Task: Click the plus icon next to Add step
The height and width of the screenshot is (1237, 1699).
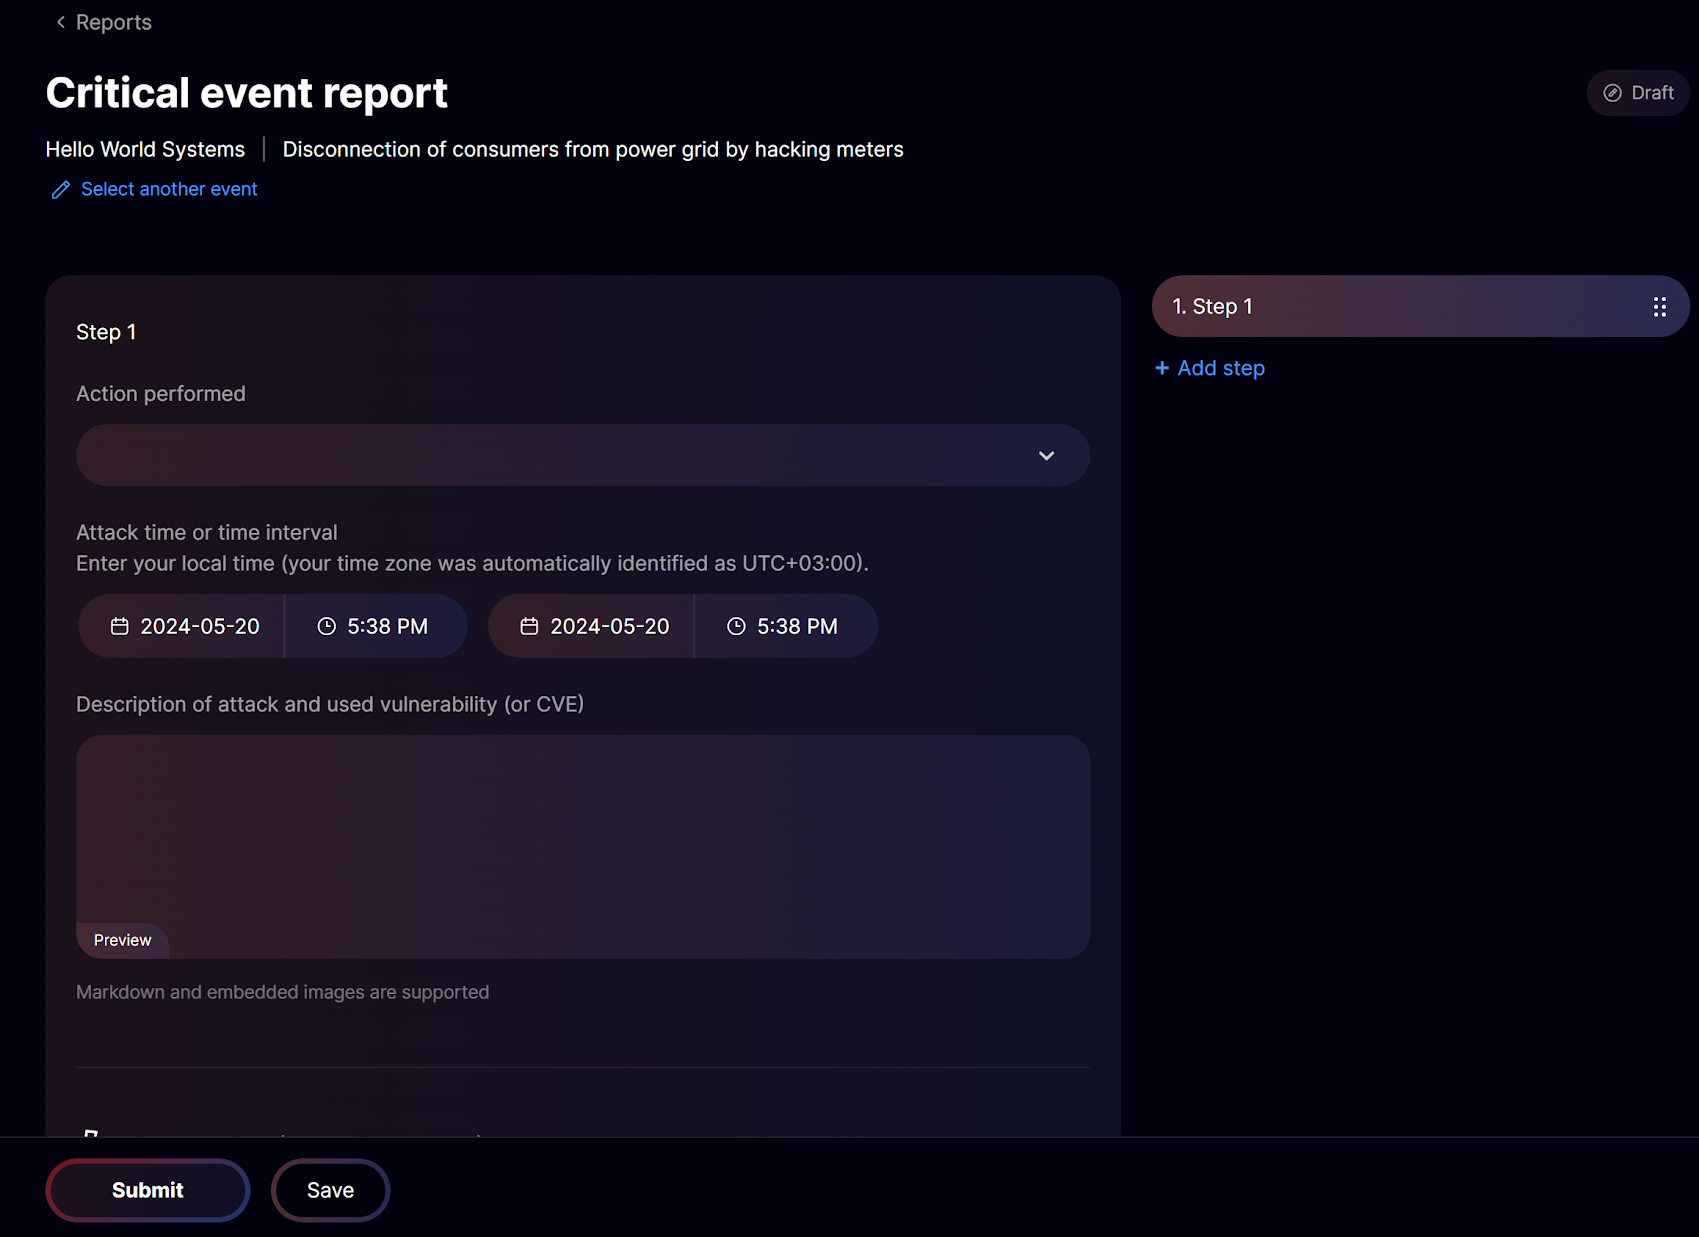Action: 1162,368
